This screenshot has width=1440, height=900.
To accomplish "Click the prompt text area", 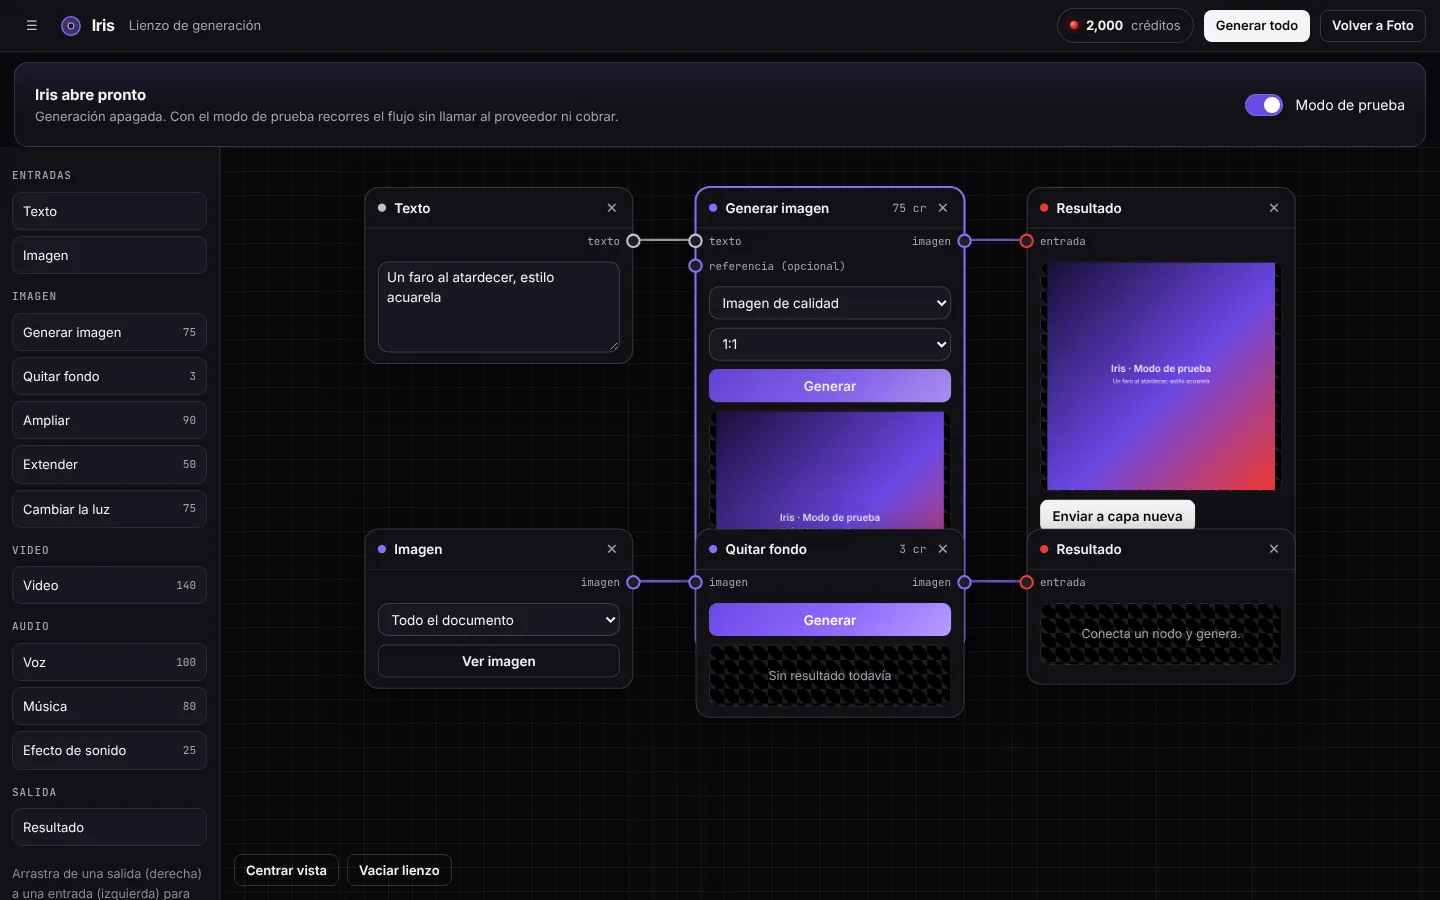I will (x=499, y=307).
